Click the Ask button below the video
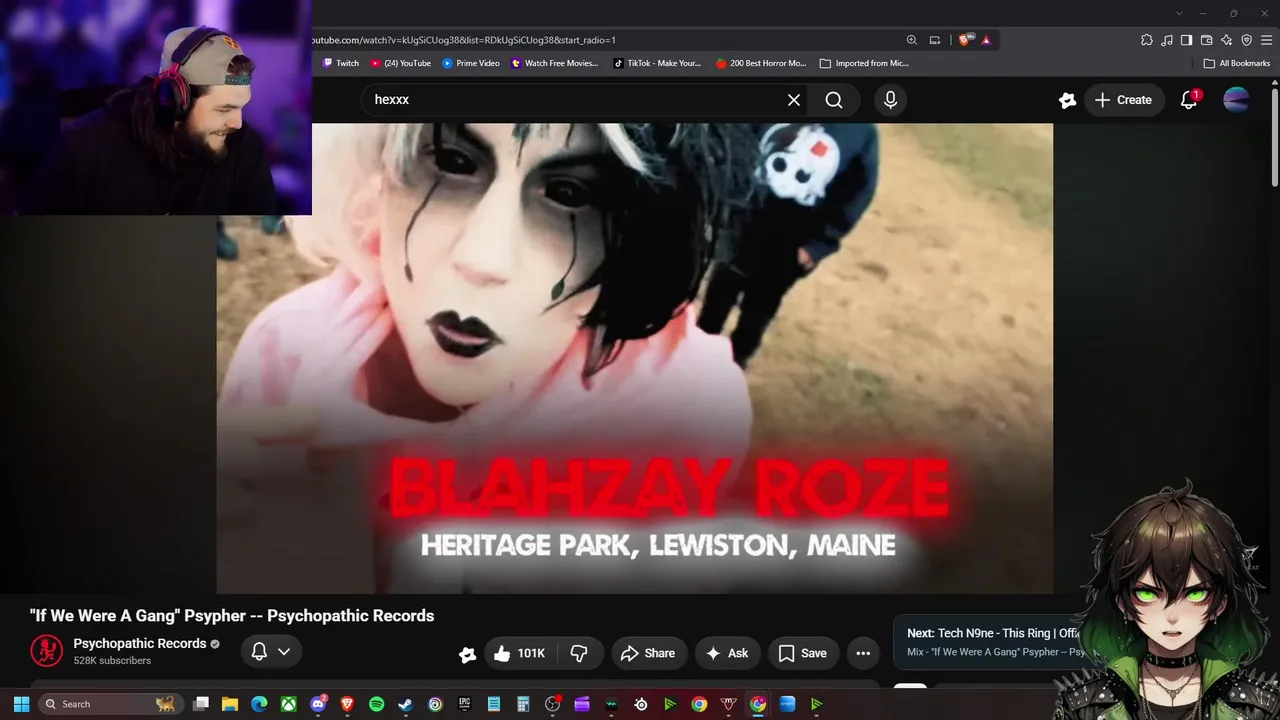 click(x=727, y=653)
